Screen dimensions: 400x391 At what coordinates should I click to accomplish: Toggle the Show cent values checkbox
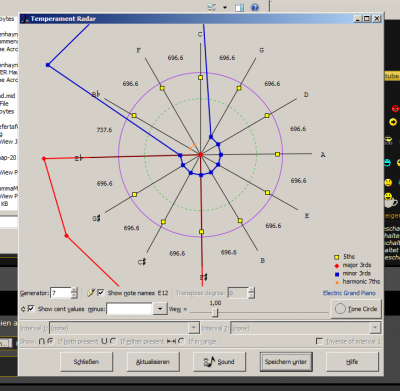pos(31,309)
